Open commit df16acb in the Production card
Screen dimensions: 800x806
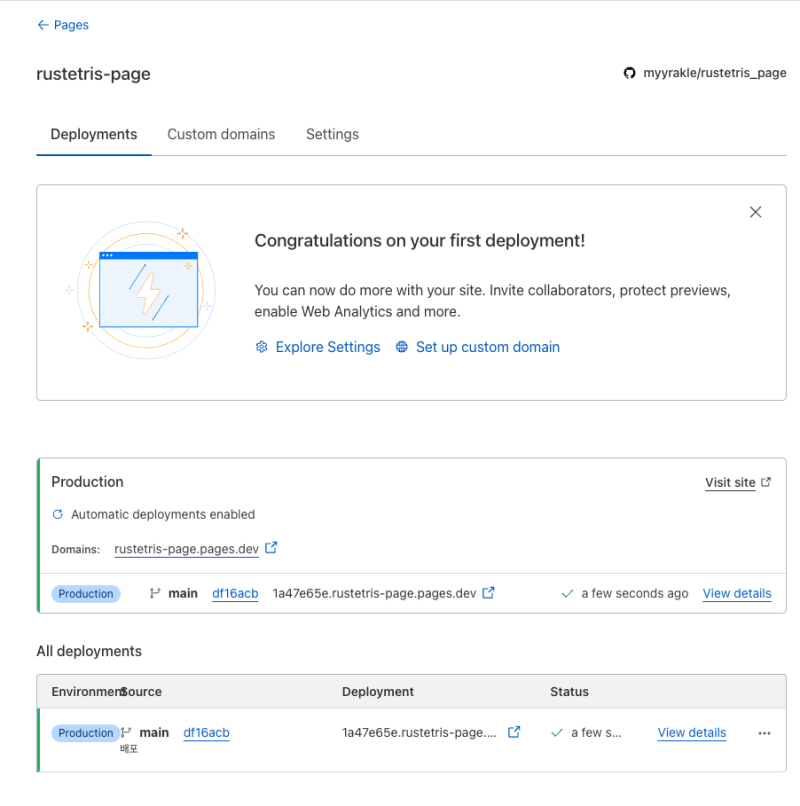click(235, 593)
